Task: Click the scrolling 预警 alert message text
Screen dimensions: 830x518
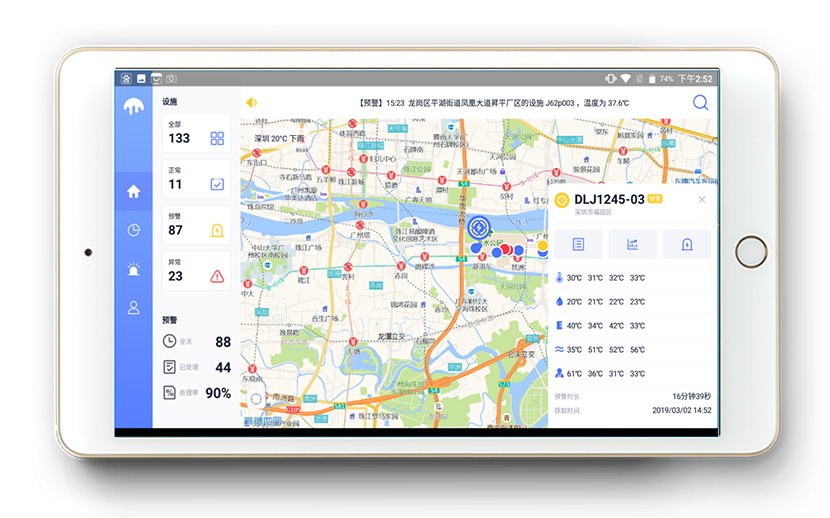Action: [493, 103]
